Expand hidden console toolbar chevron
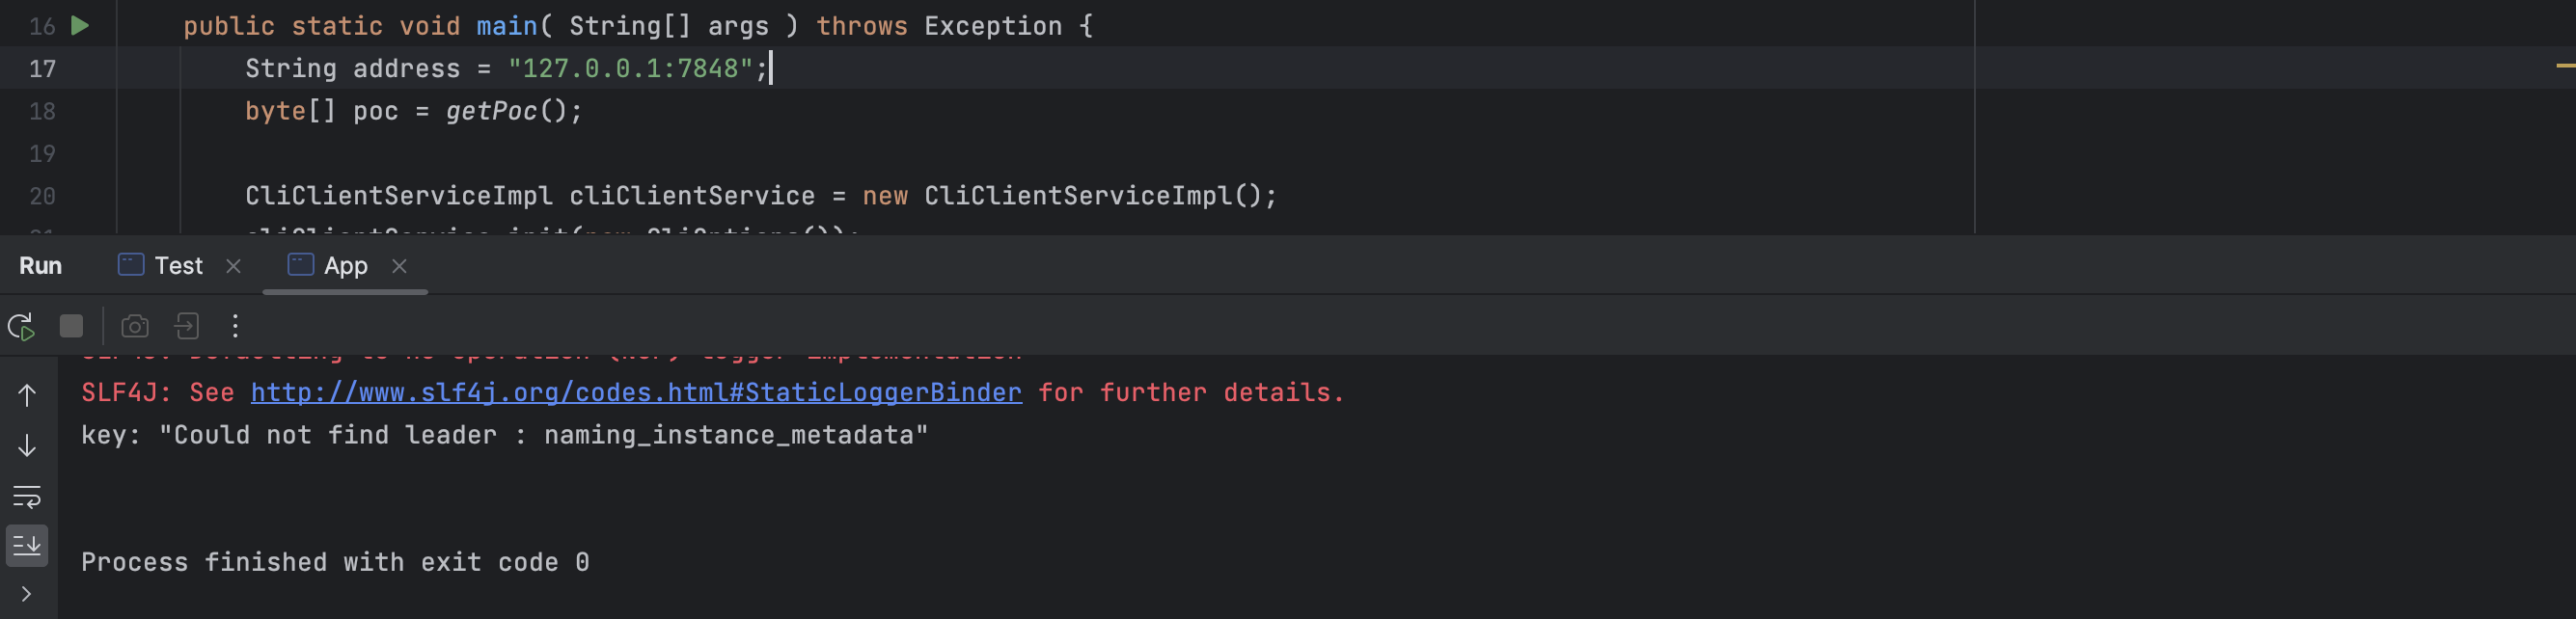2576x619 pixels. (x=27, y=594)
